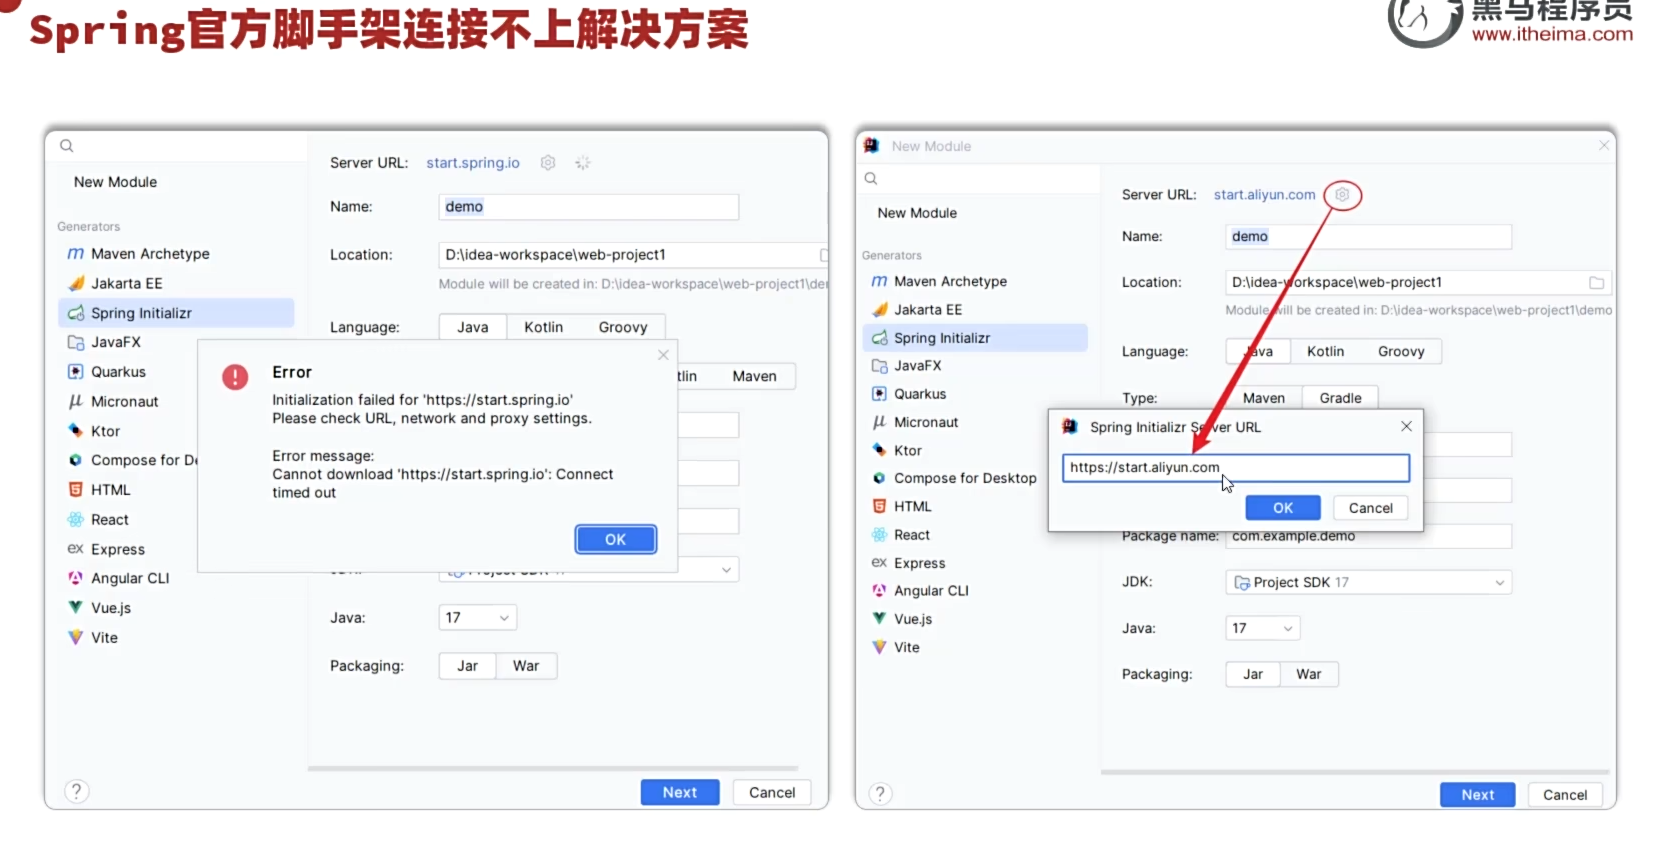The height and width of the screenshot is (855, 1662).
Task: Click the gear icon beside start.aliyun.com
Action: [1342, 195]
